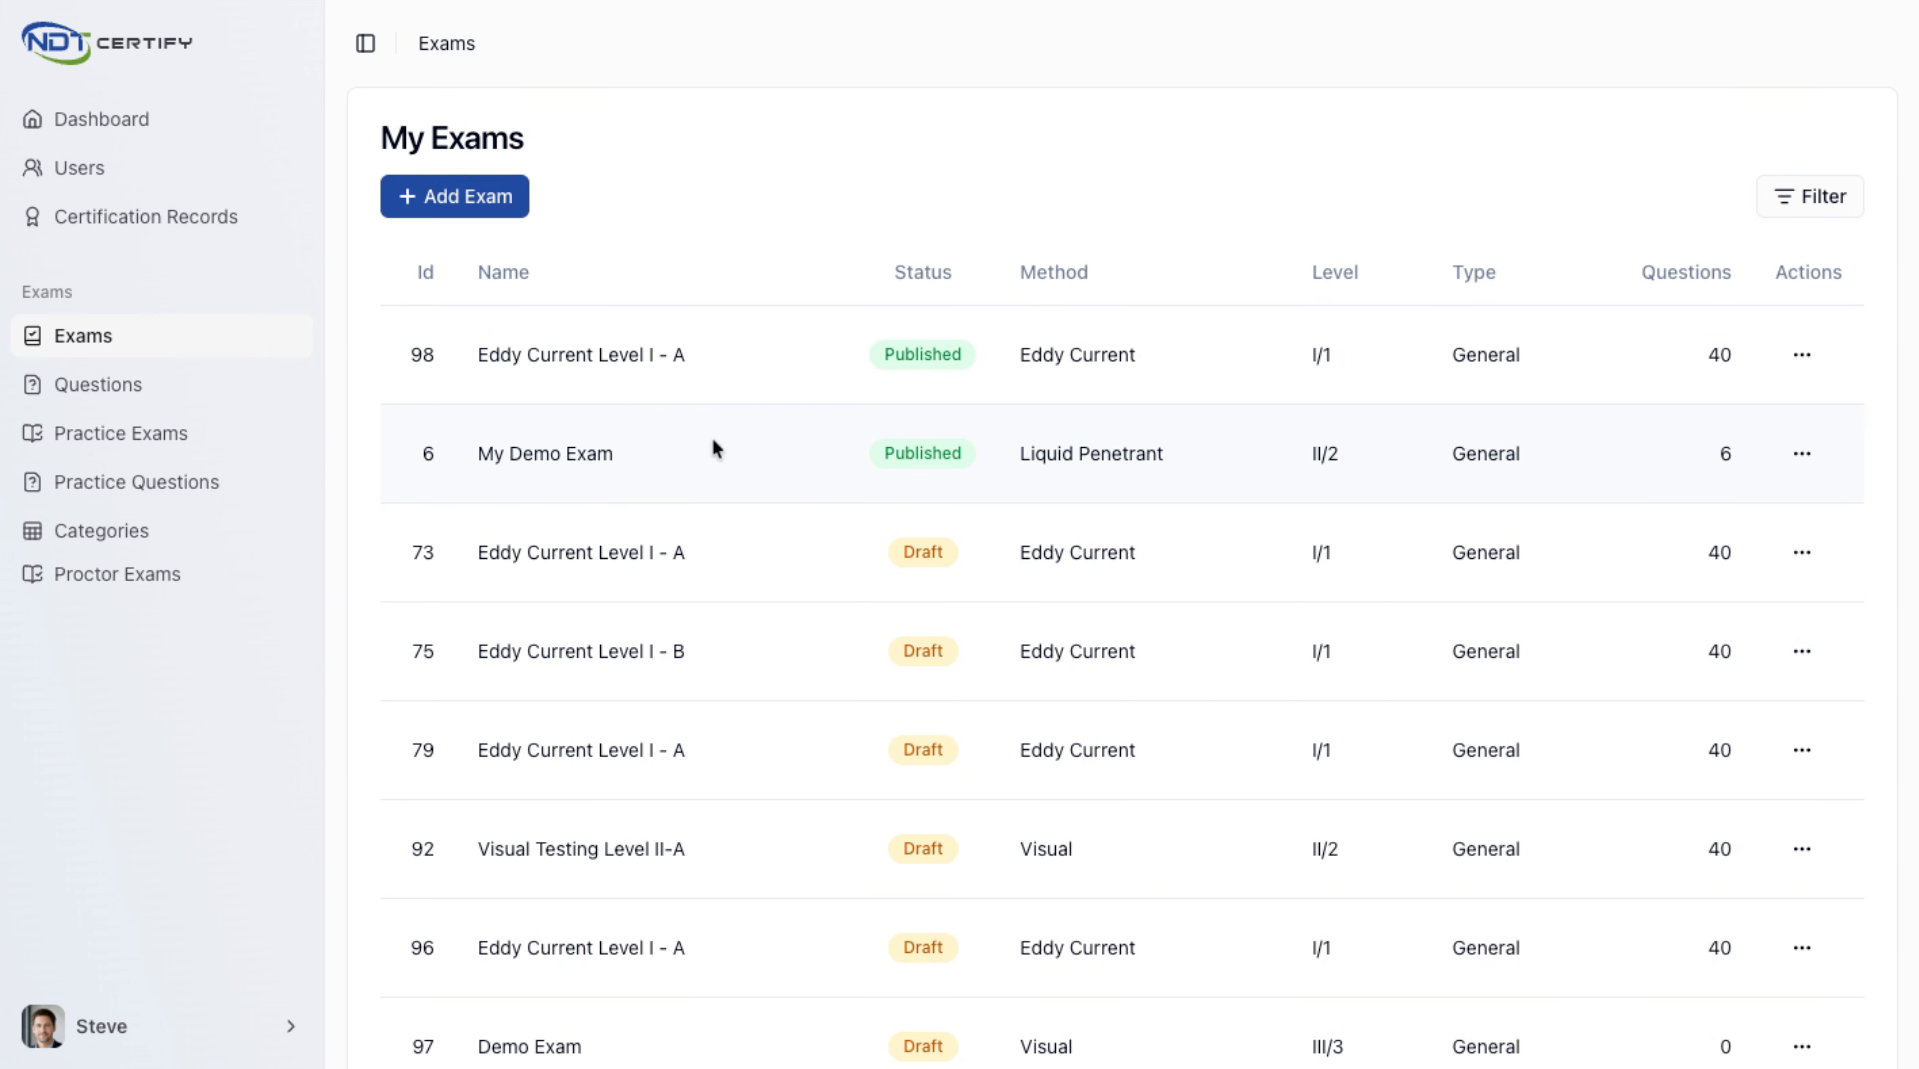
Task: Click Draft badge for exam 92
Action: coord(922,848)
